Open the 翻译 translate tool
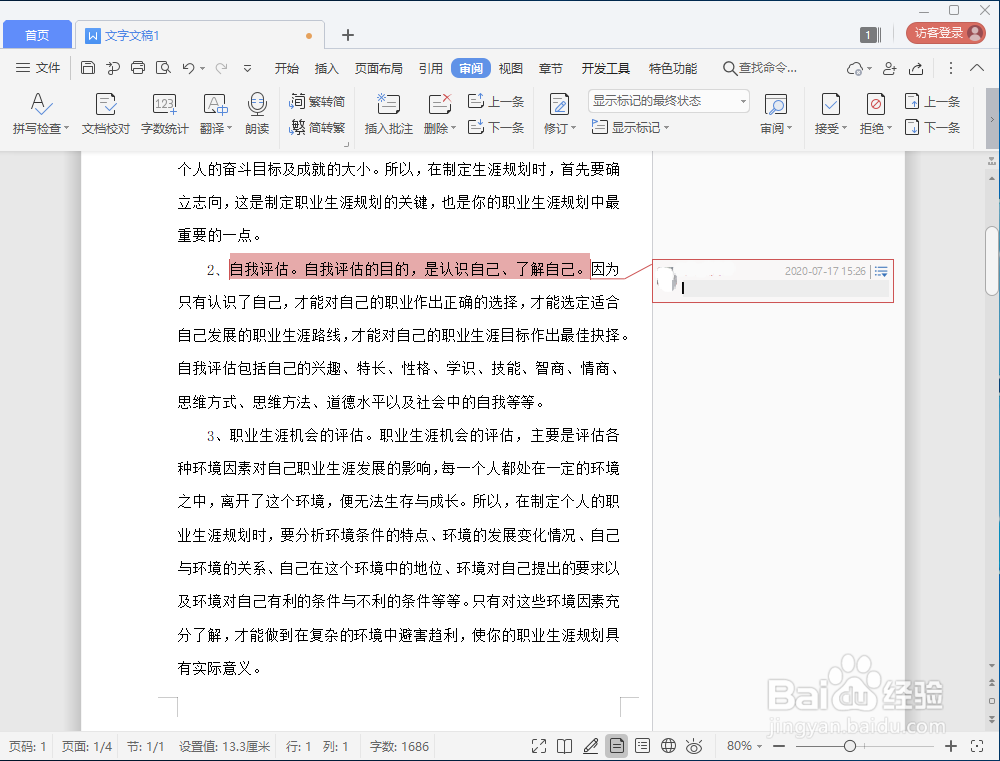The height and width of the screenshot is (761, 1000). tap(211, 112)
